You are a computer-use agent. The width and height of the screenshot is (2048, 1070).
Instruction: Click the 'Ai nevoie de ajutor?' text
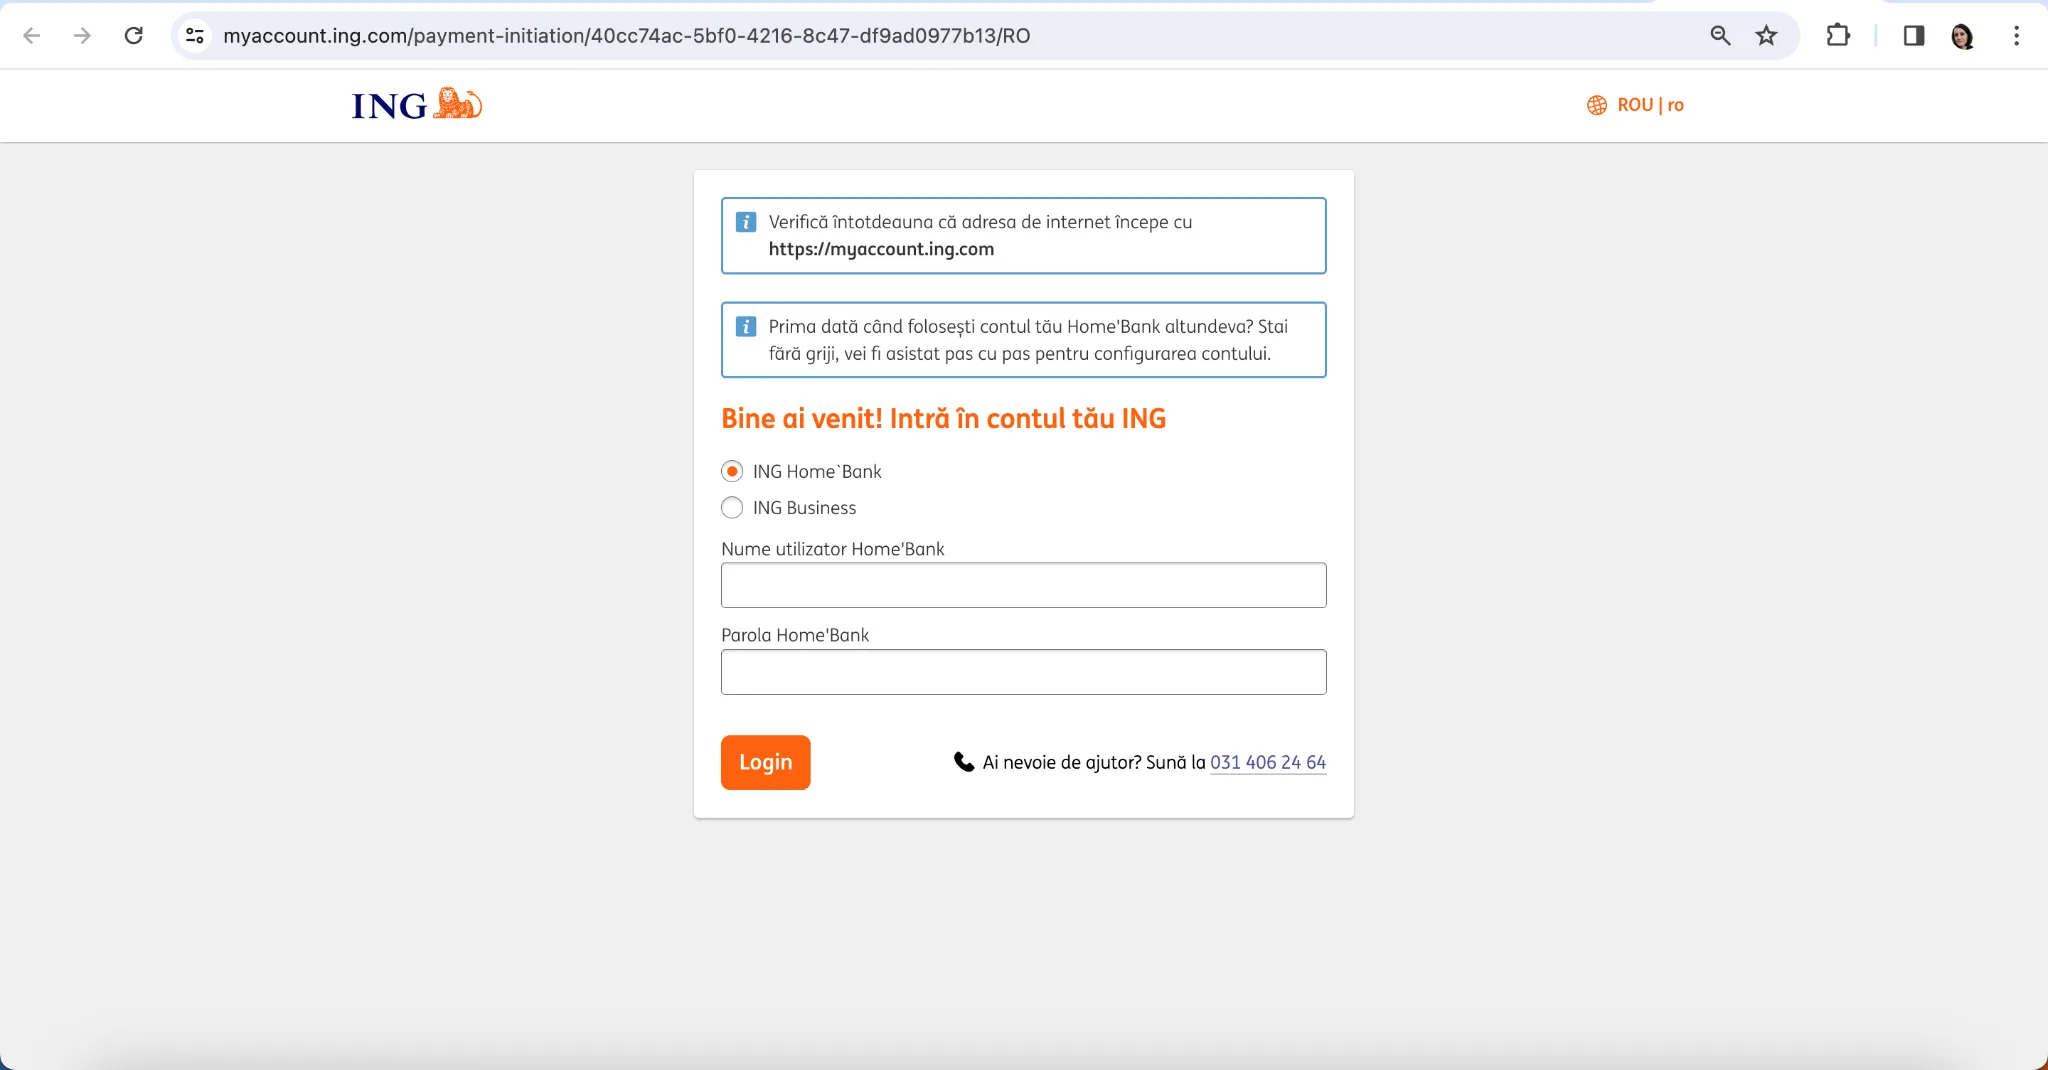1062,762
